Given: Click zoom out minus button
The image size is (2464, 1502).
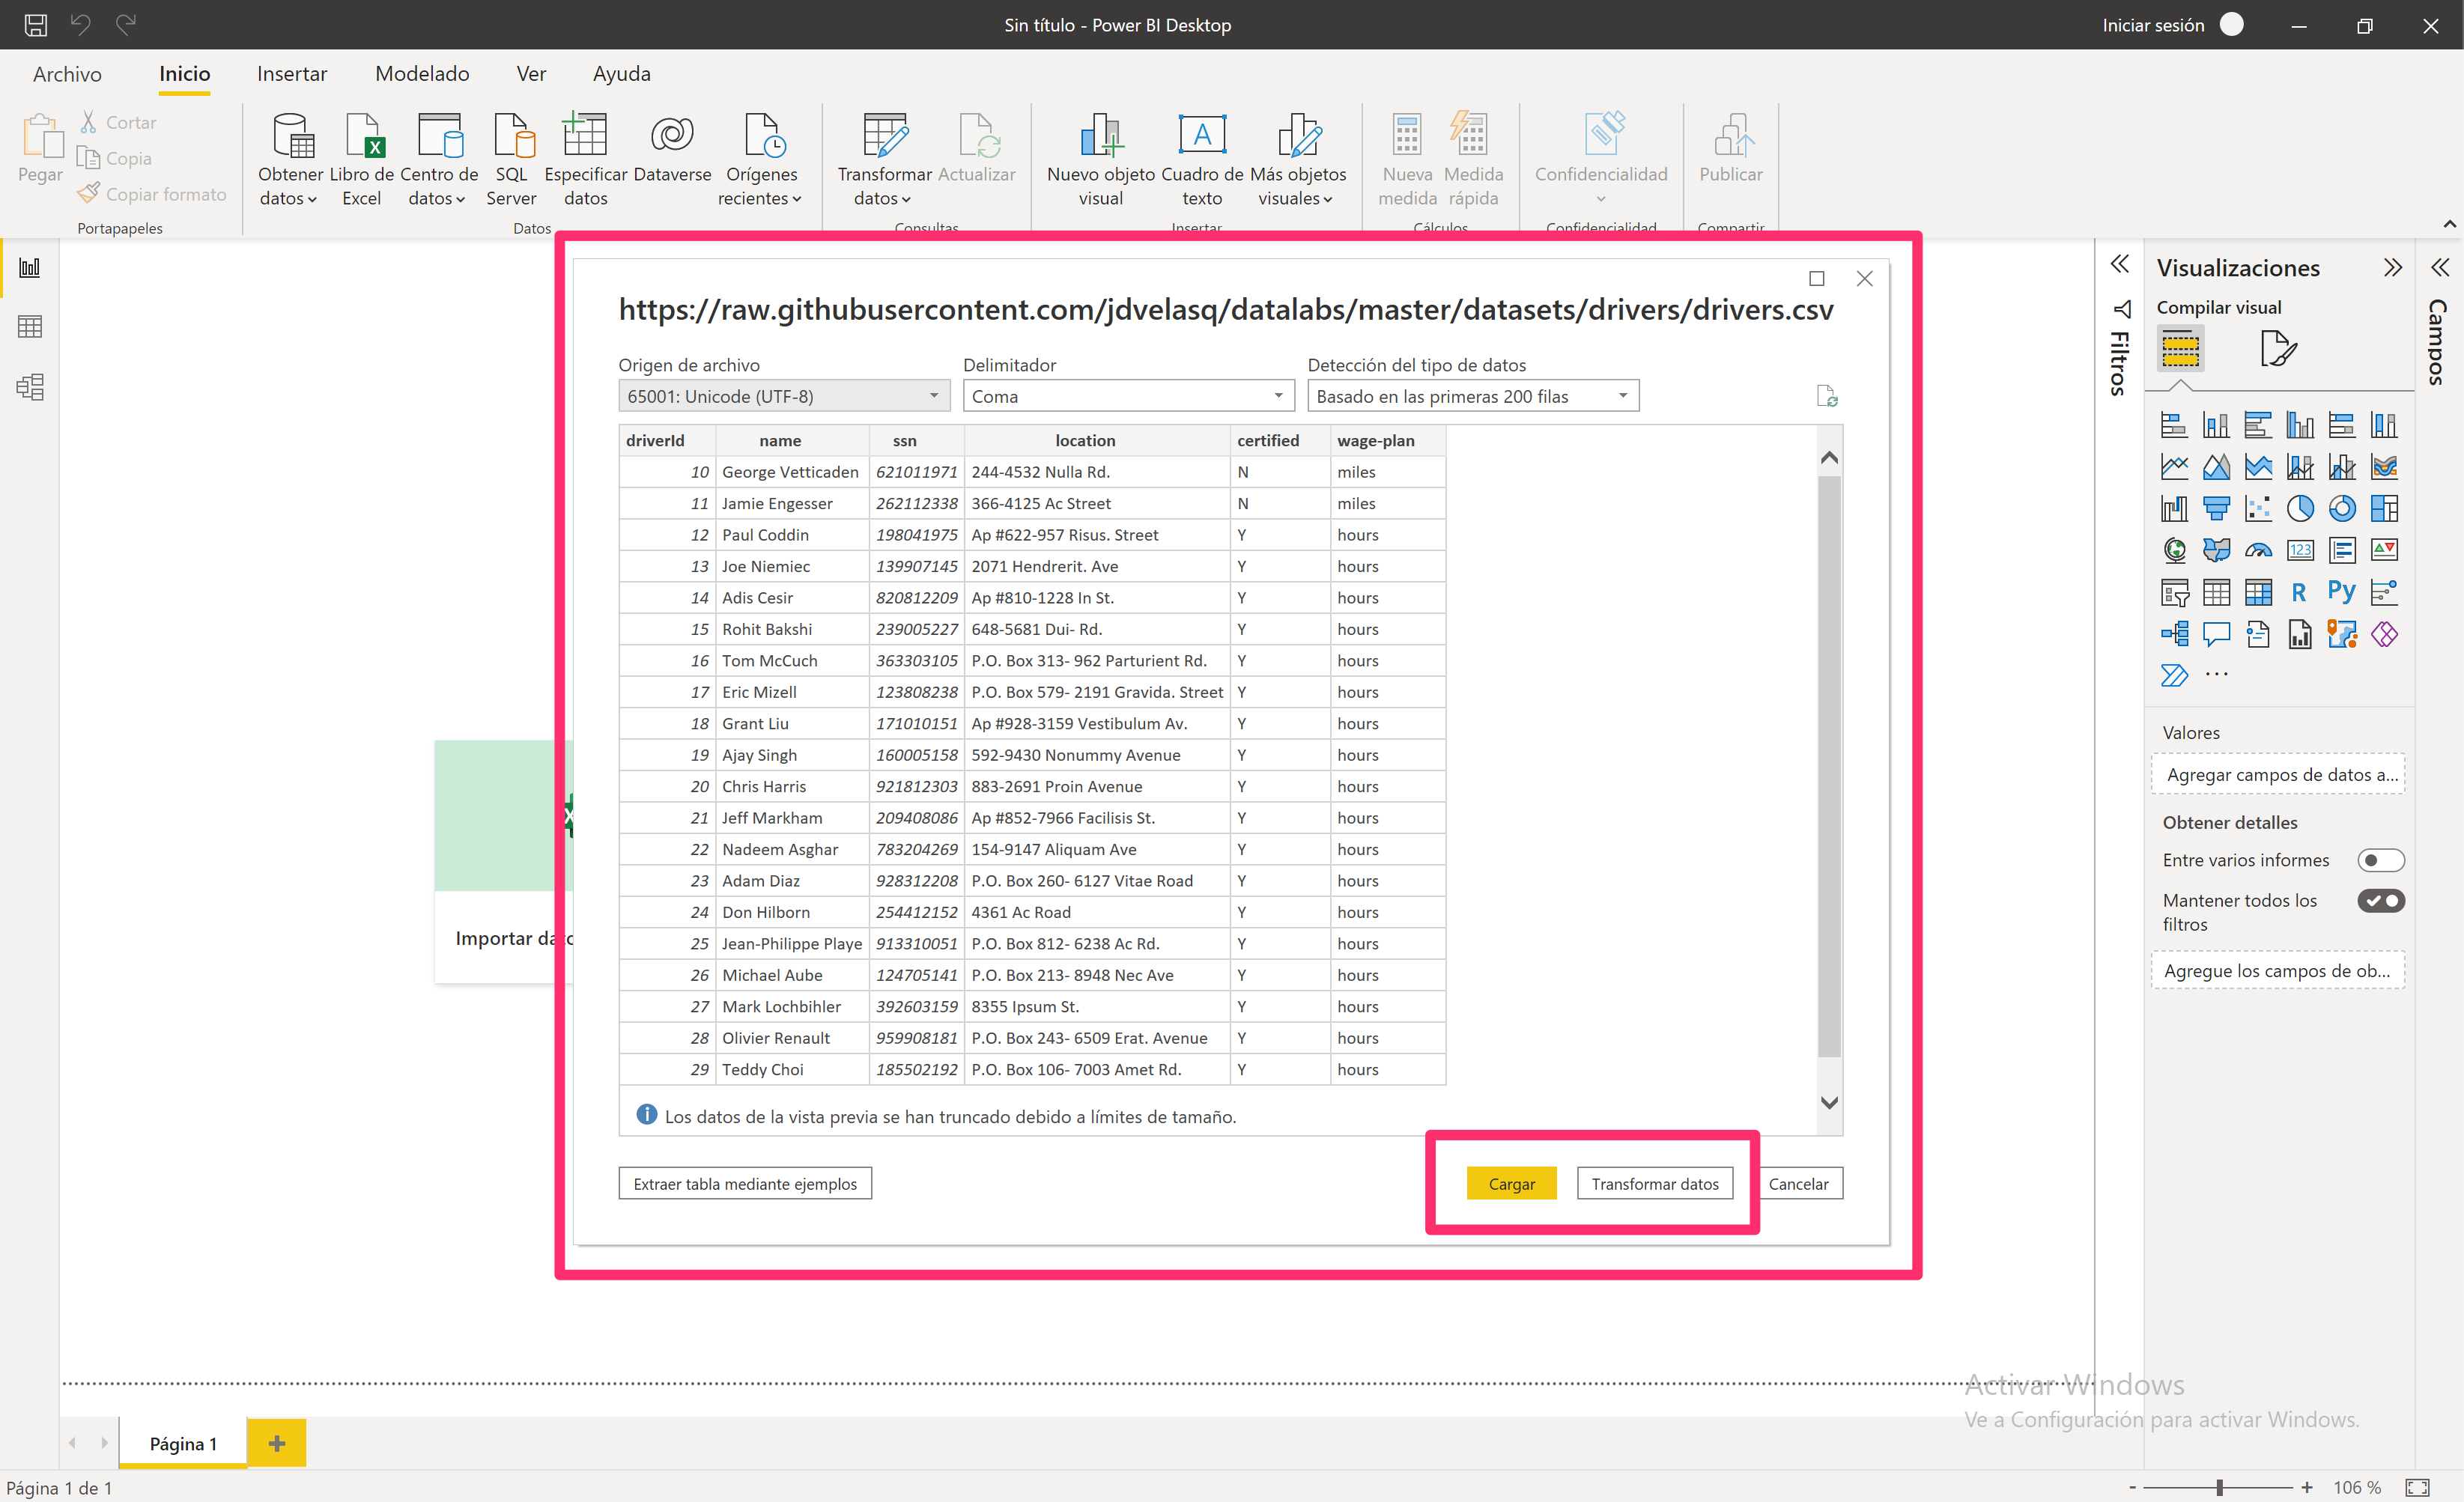Looking at the screenshot, I should pyautogui.click(x=2132, y=1488).
